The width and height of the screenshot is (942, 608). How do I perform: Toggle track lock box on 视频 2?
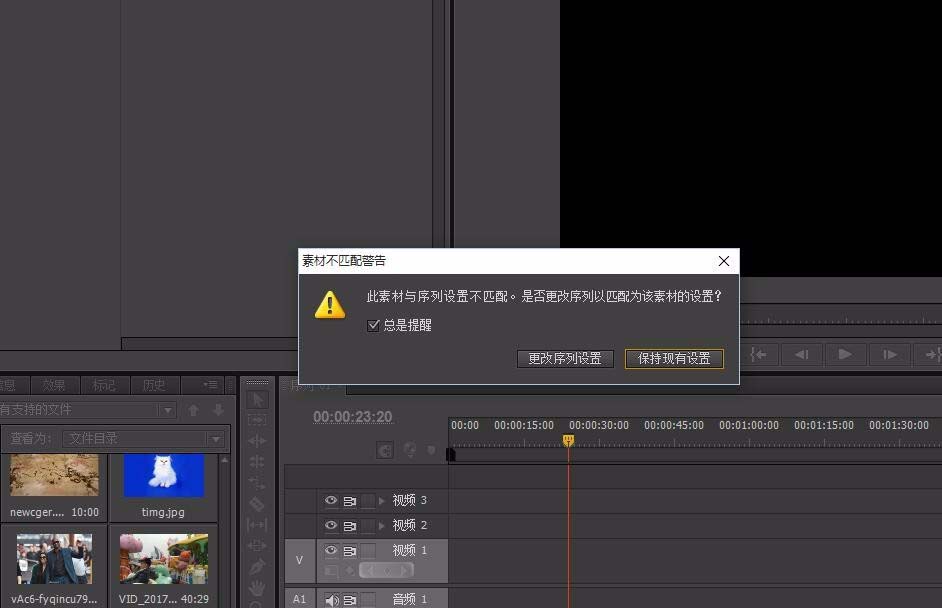(x=368, y=526)
